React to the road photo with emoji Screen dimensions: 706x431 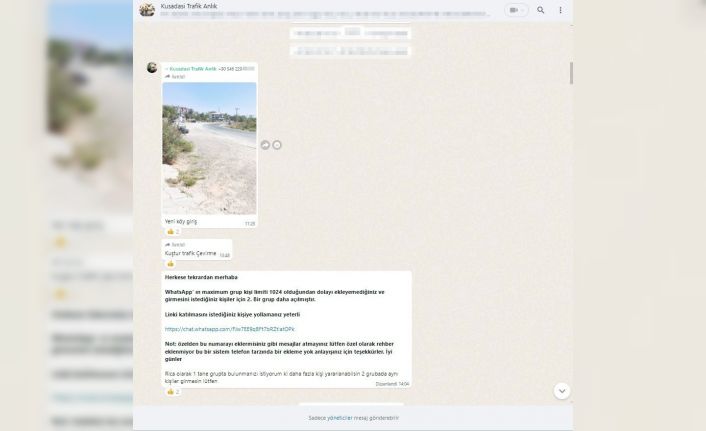(277, 145)
